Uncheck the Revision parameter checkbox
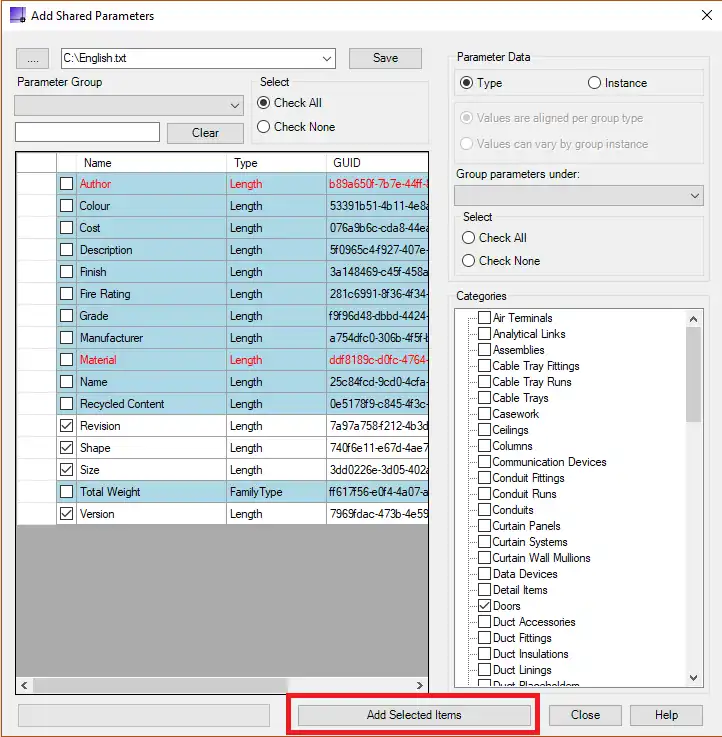722x737 pixels. (66, 426)
